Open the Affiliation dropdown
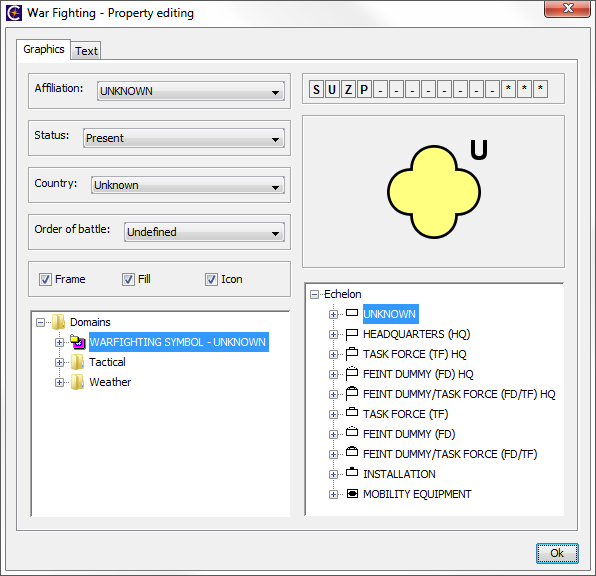The height and width of the screenshot is (576, 596). [x=190, y=91]
